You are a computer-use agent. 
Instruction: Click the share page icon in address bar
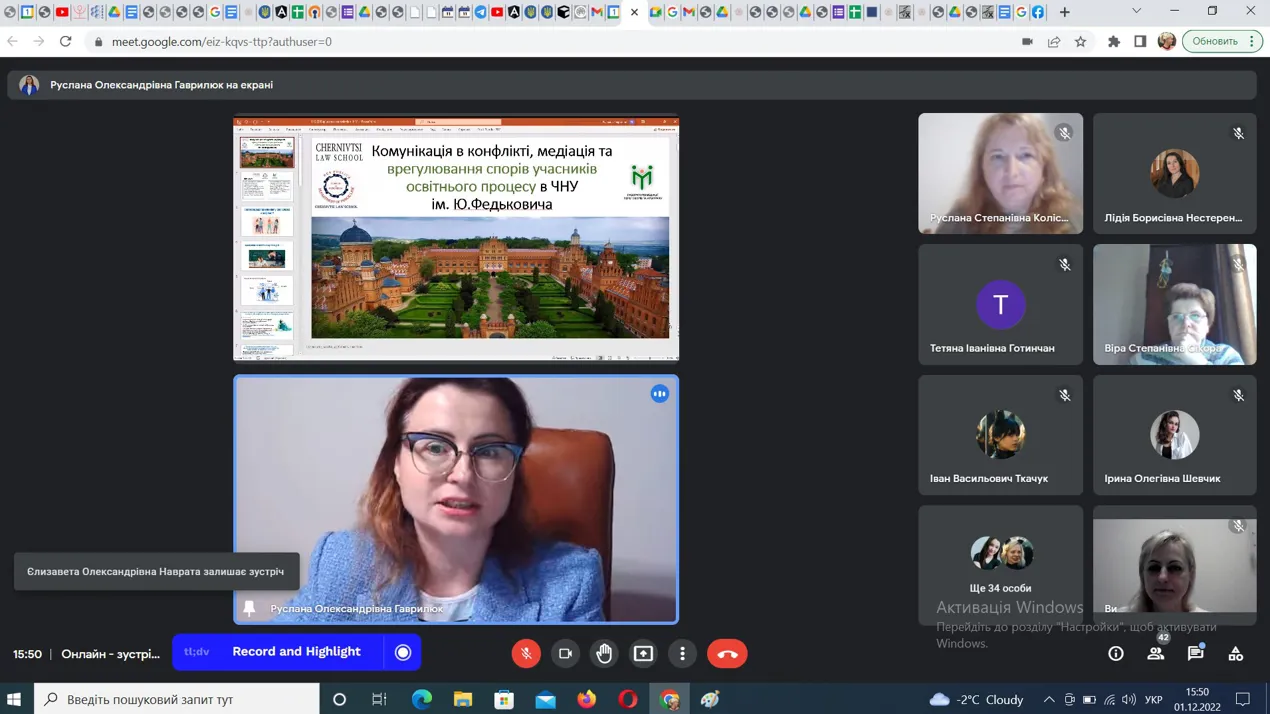[x=1054, y=42]
